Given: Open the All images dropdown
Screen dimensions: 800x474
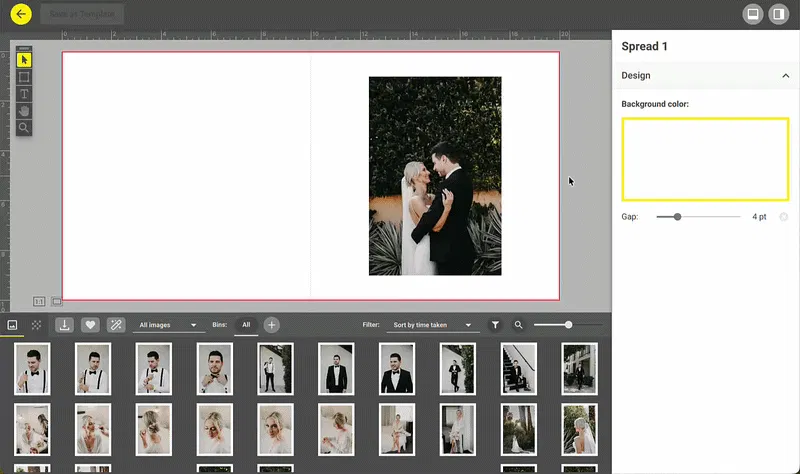Looking at the screenshot, I should pos(168,325).
